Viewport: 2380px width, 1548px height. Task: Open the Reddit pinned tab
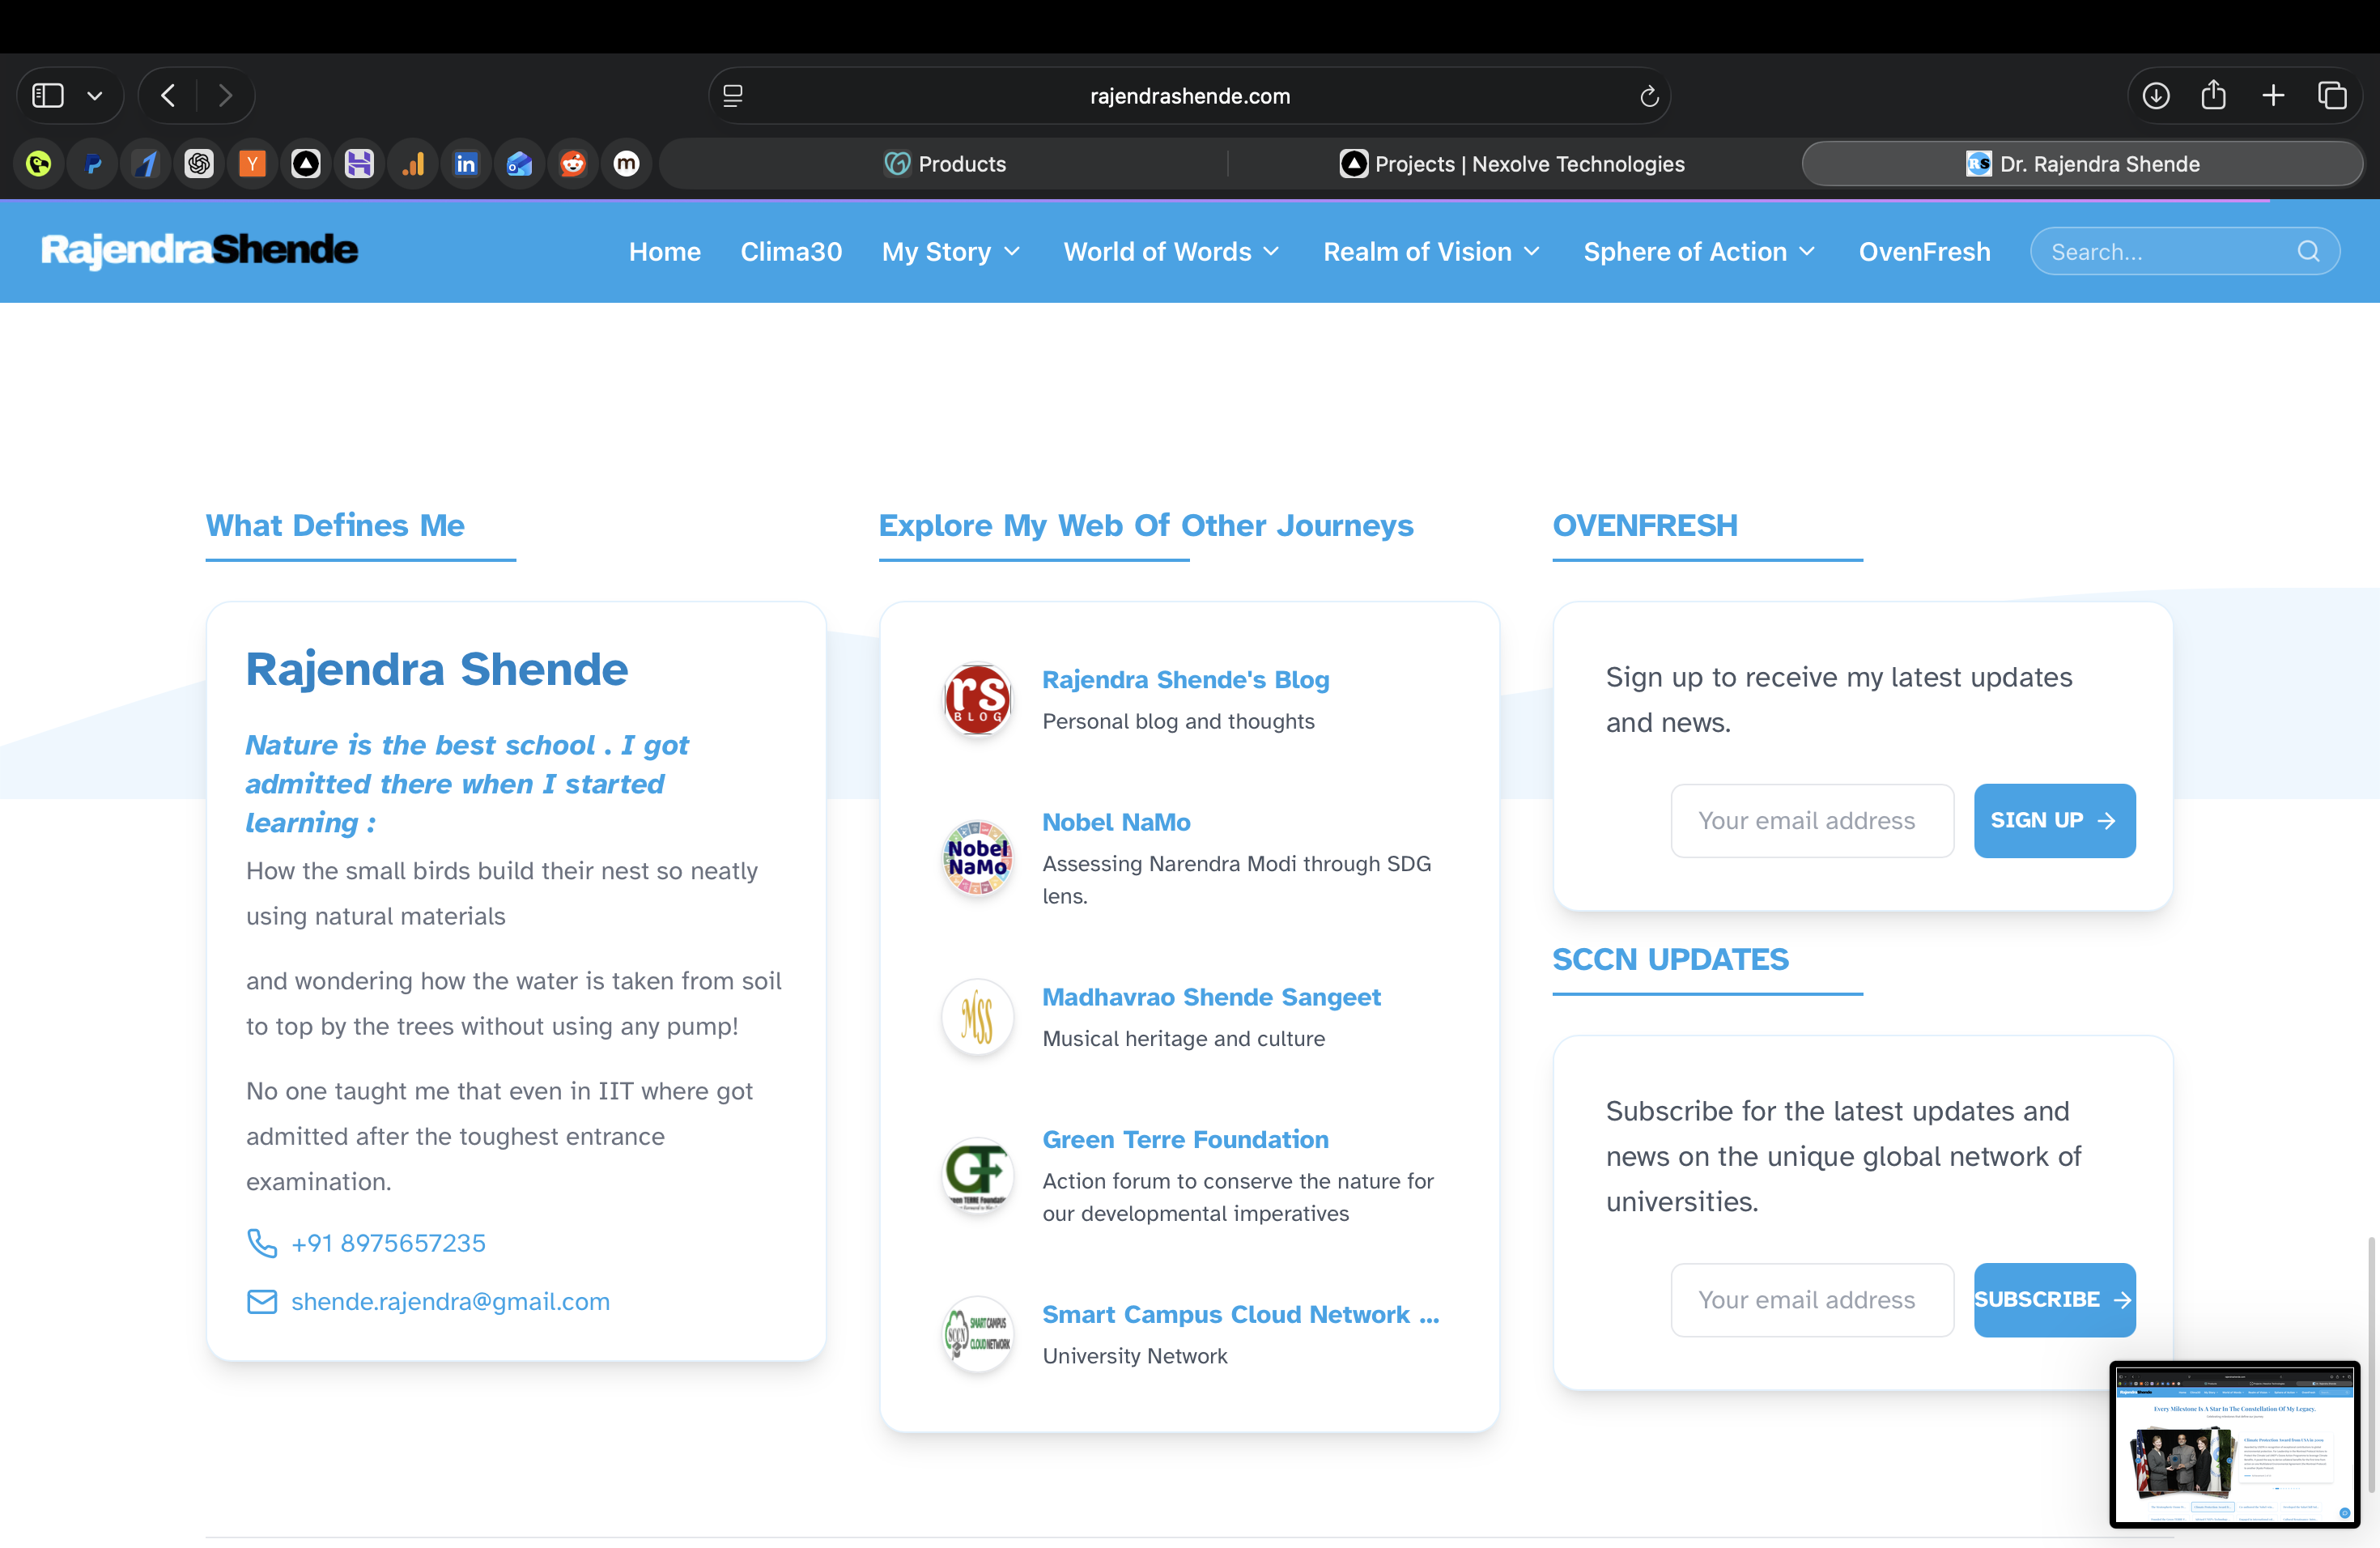coord(573,164)
